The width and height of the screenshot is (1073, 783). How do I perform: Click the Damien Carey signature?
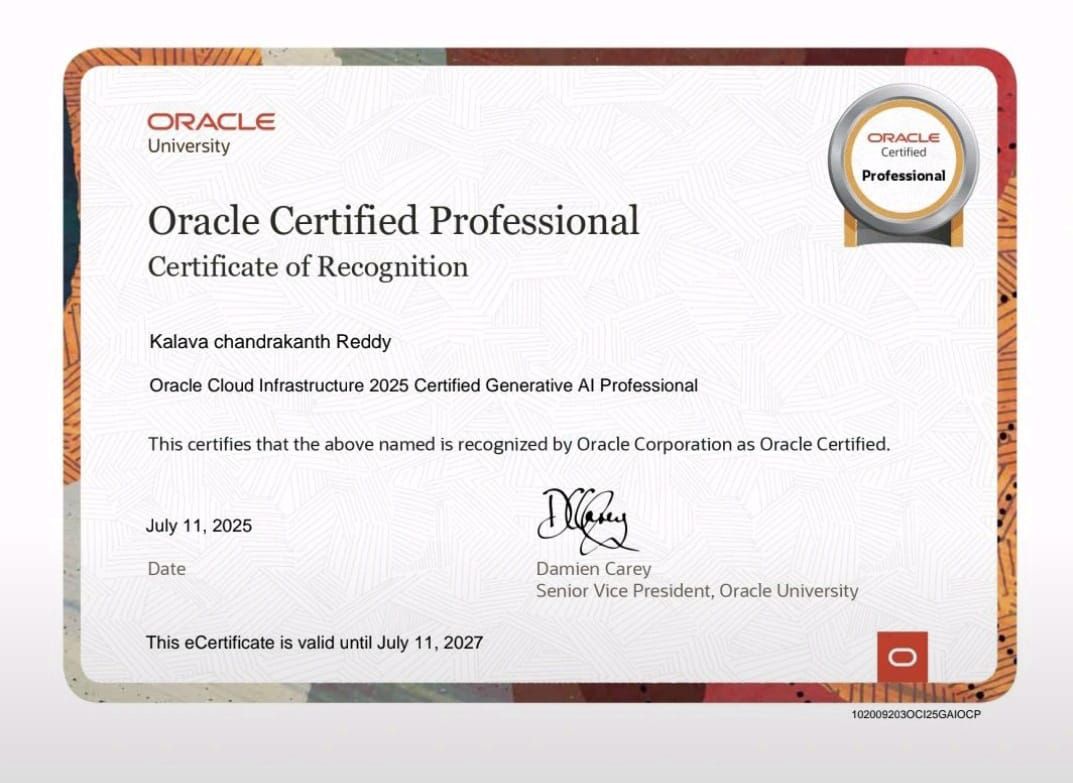coord(588,522)
